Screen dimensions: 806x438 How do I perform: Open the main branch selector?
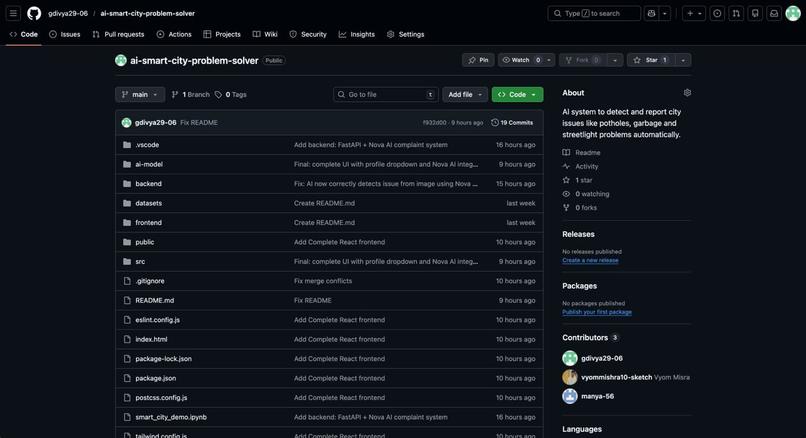point(140,95)
